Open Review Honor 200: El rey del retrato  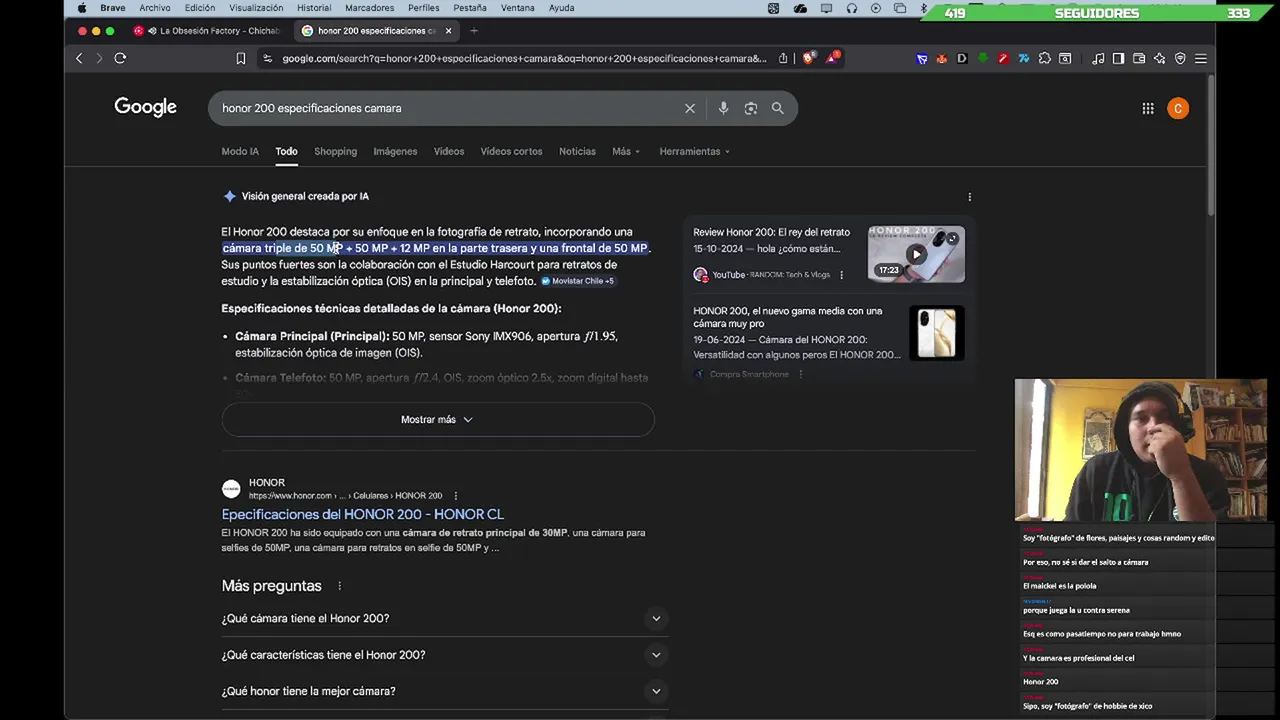click(x=771, y=232)
